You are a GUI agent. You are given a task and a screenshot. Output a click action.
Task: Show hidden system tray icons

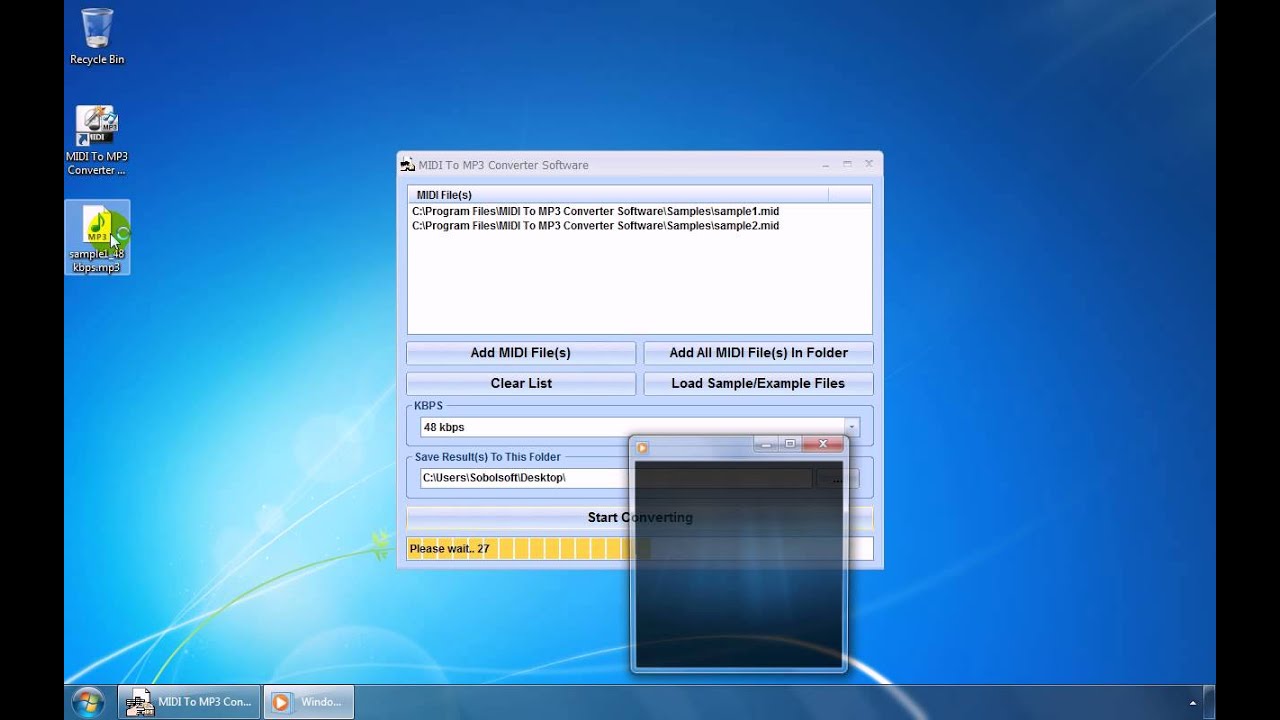click(1192, 703)
